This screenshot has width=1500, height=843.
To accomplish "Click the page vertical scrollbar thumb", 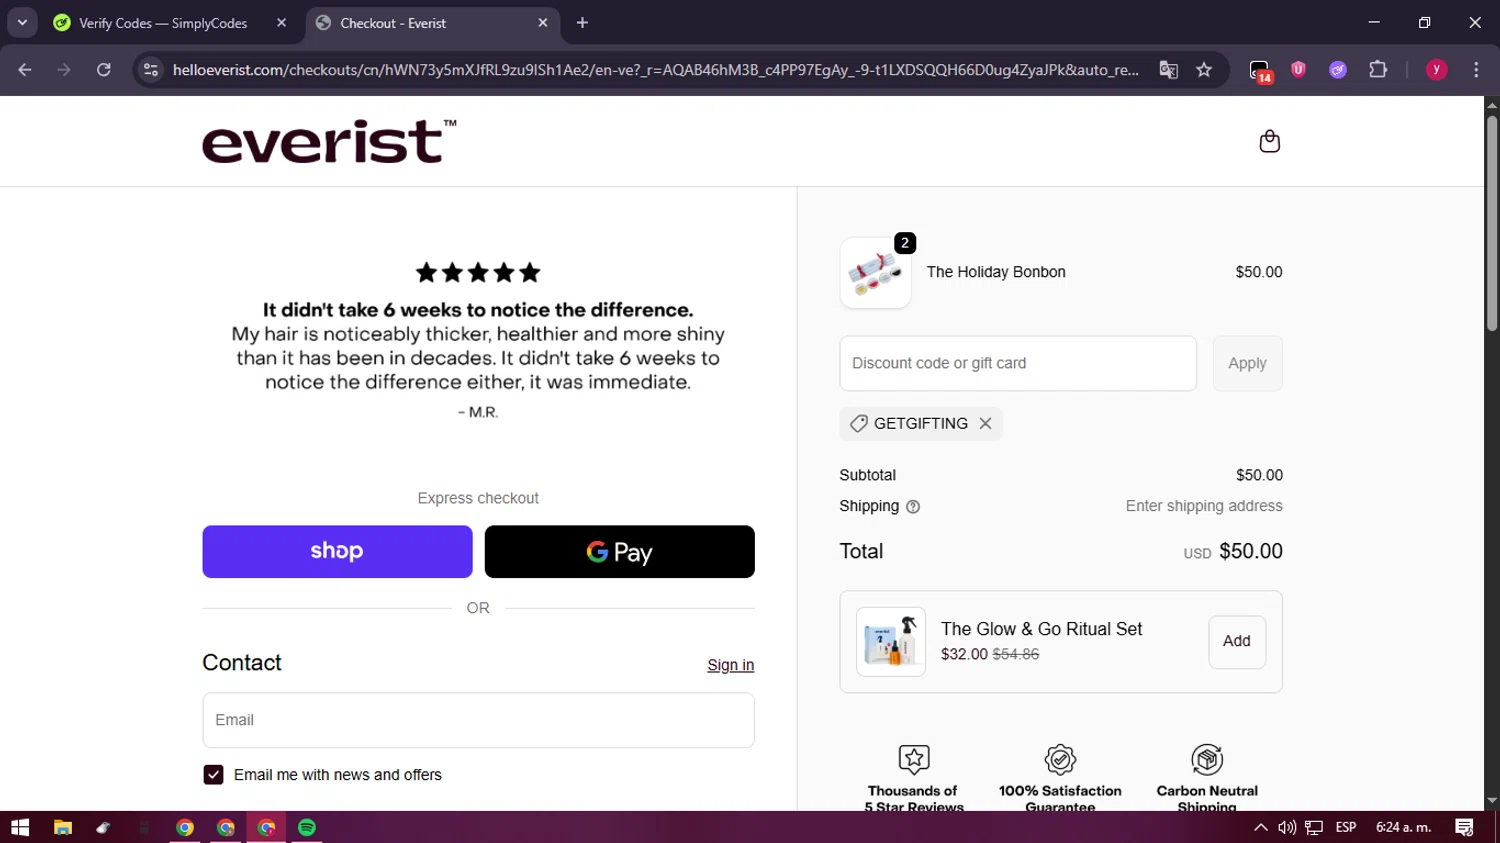I will [x=1492, y=223].
